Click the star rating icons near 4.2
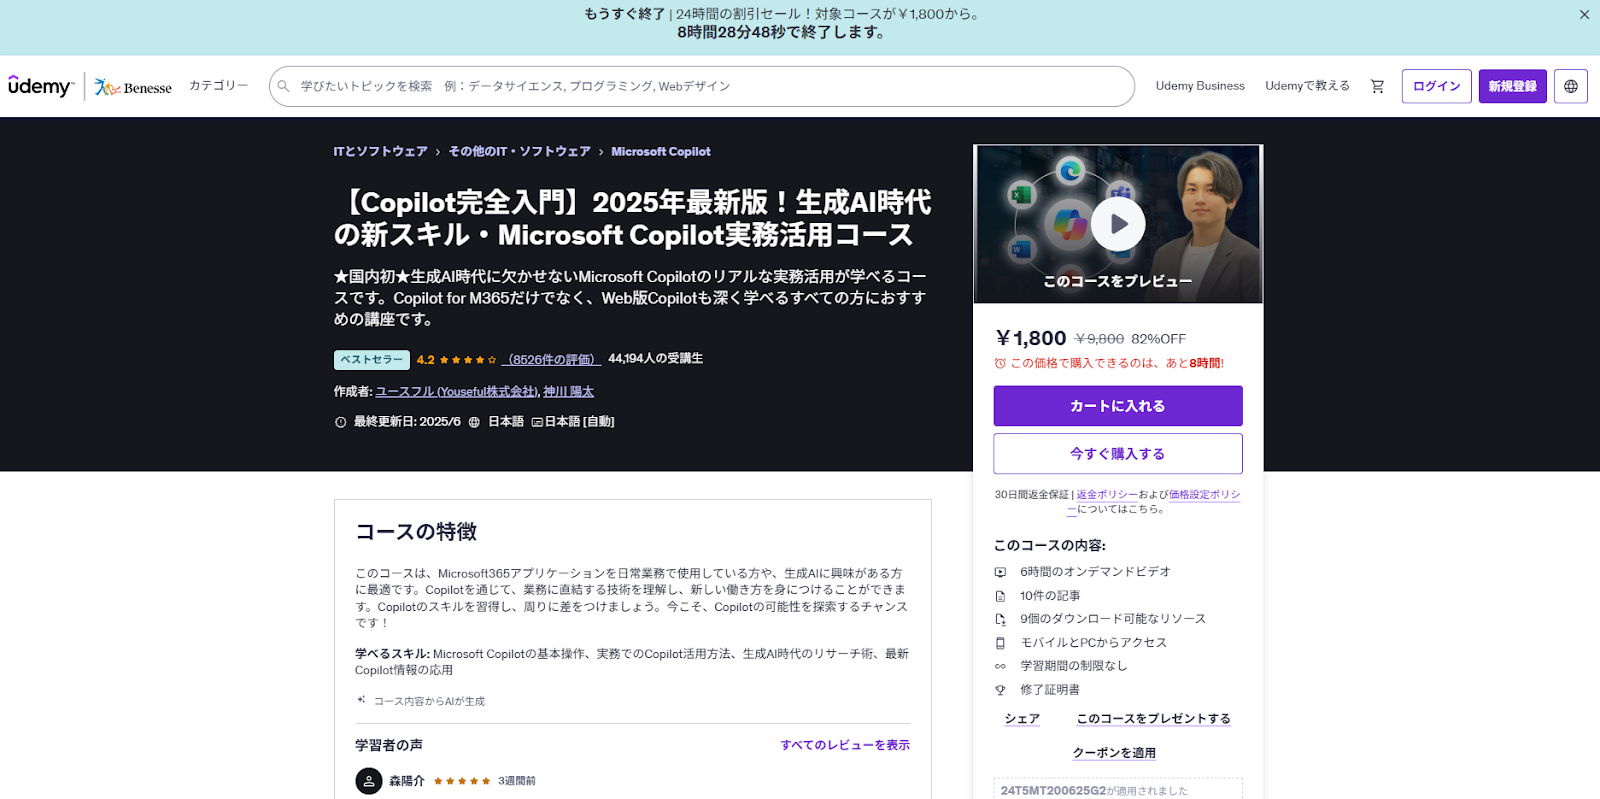Image resolution: width=1600 pixels, height=799 pixels. point(468,360)
